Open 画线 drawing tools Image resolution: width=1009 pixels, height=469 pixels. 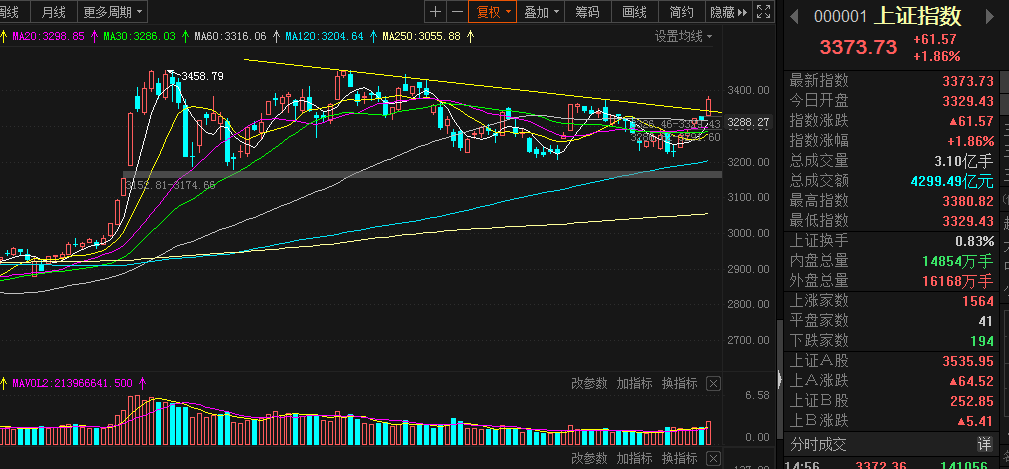coord(634,12)
